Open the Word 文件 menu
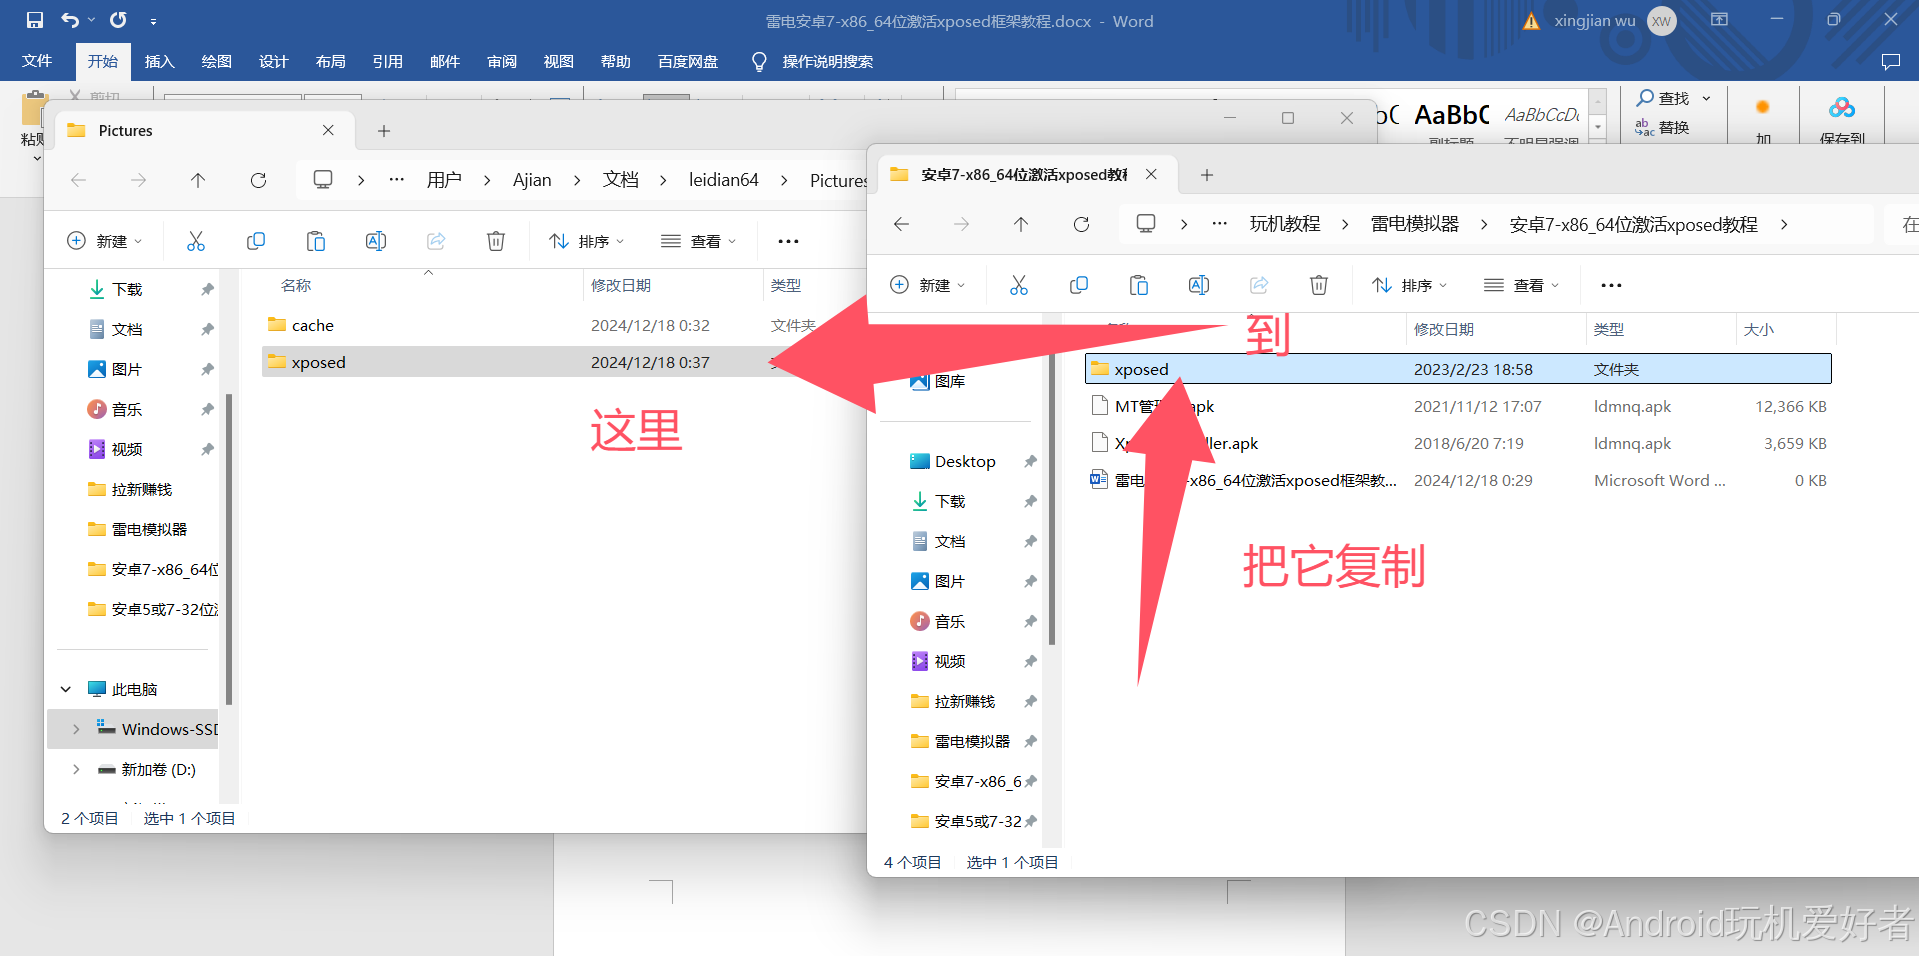The height and width of the screenshot is (956, 1919). (37, 61)
